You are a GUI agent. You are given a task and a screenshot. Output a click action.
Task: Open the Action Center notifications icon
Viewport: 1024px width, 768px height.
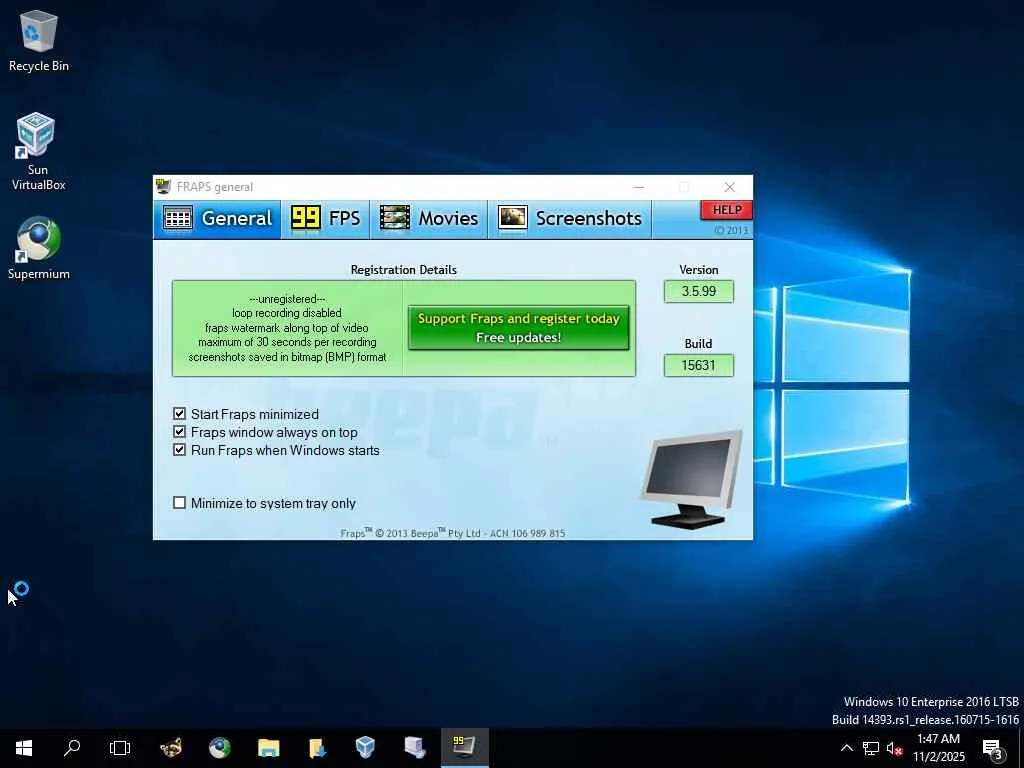coord(993,749)
